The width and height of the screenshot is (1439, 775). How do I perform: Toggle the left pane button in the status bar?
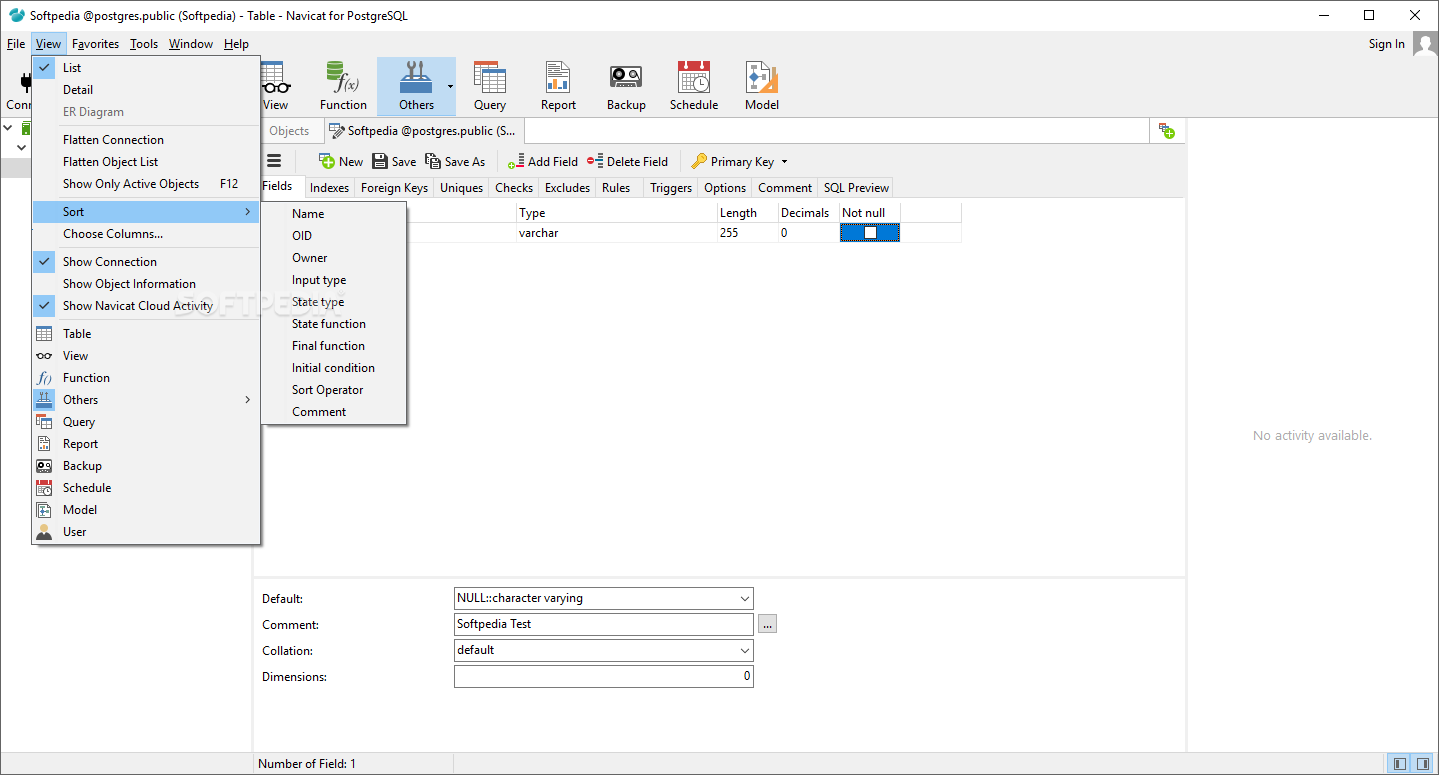click(1400, 764)
